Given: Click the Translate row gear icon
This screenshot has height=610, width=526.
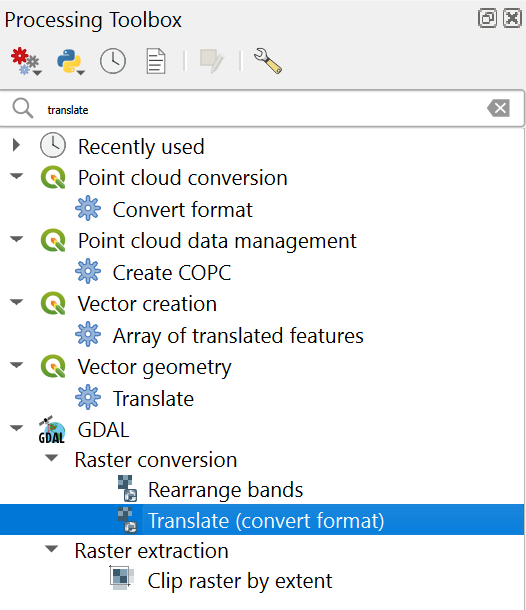Looking at the screenshot, I should click(88, 397).
